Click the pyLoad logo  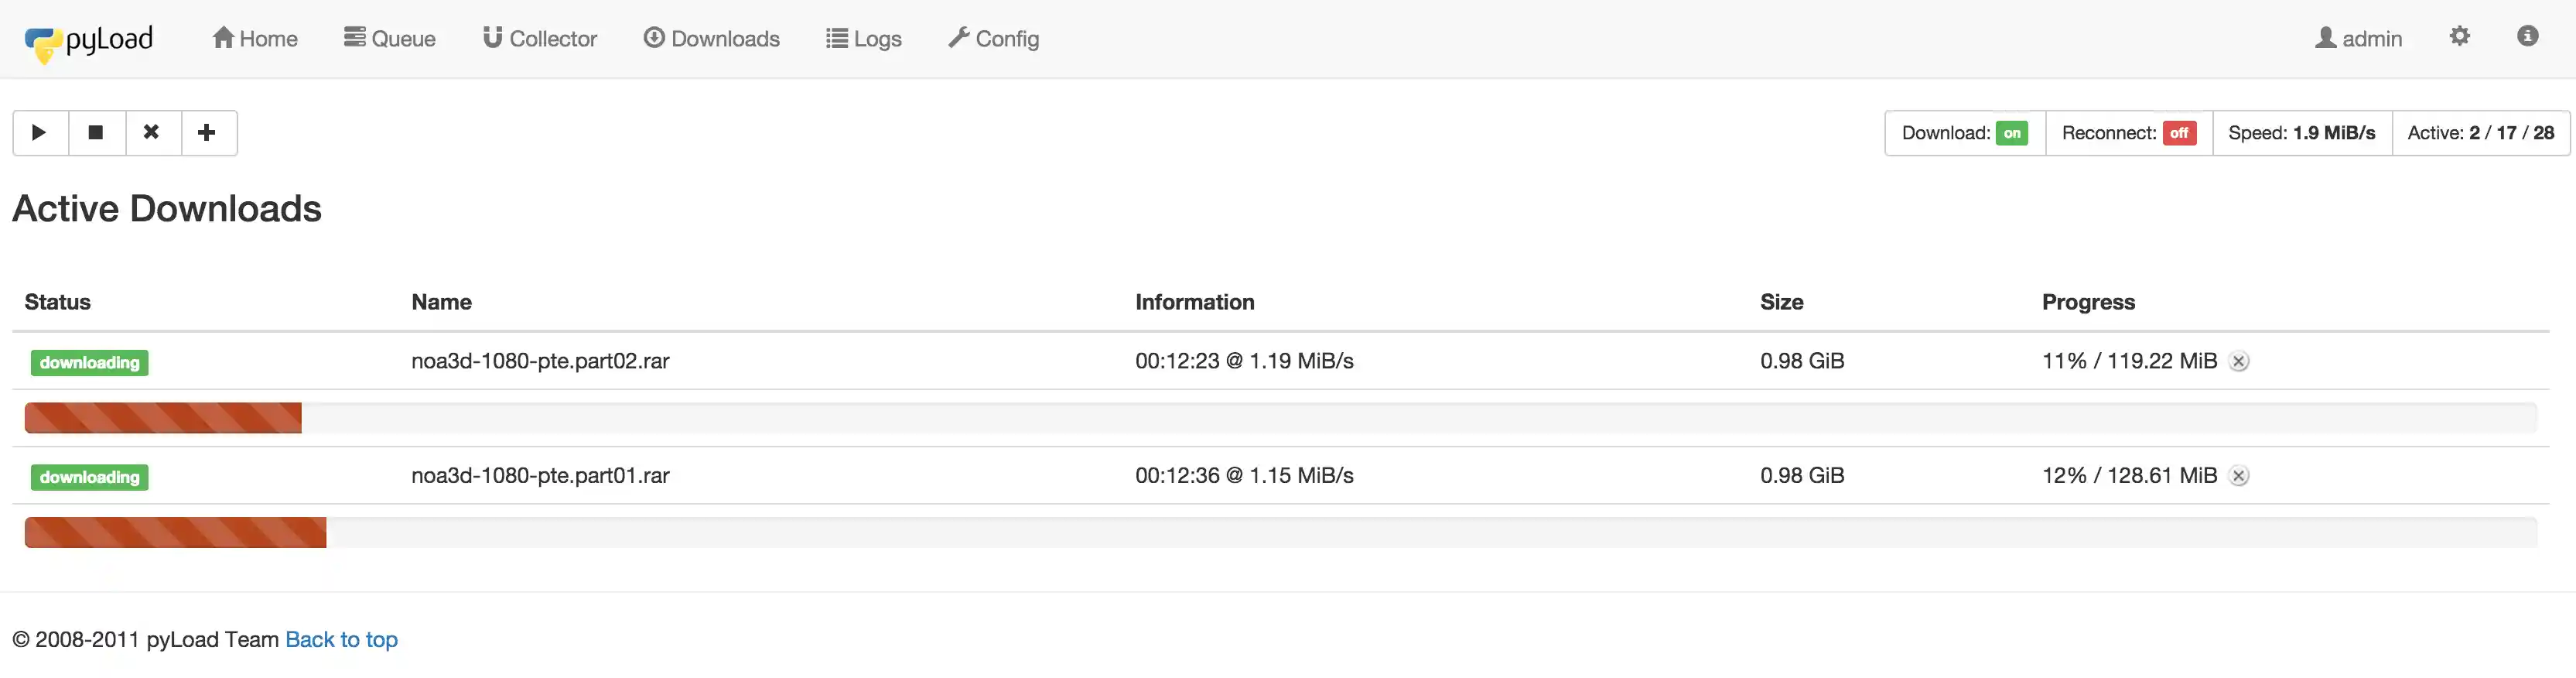[89, 40]
